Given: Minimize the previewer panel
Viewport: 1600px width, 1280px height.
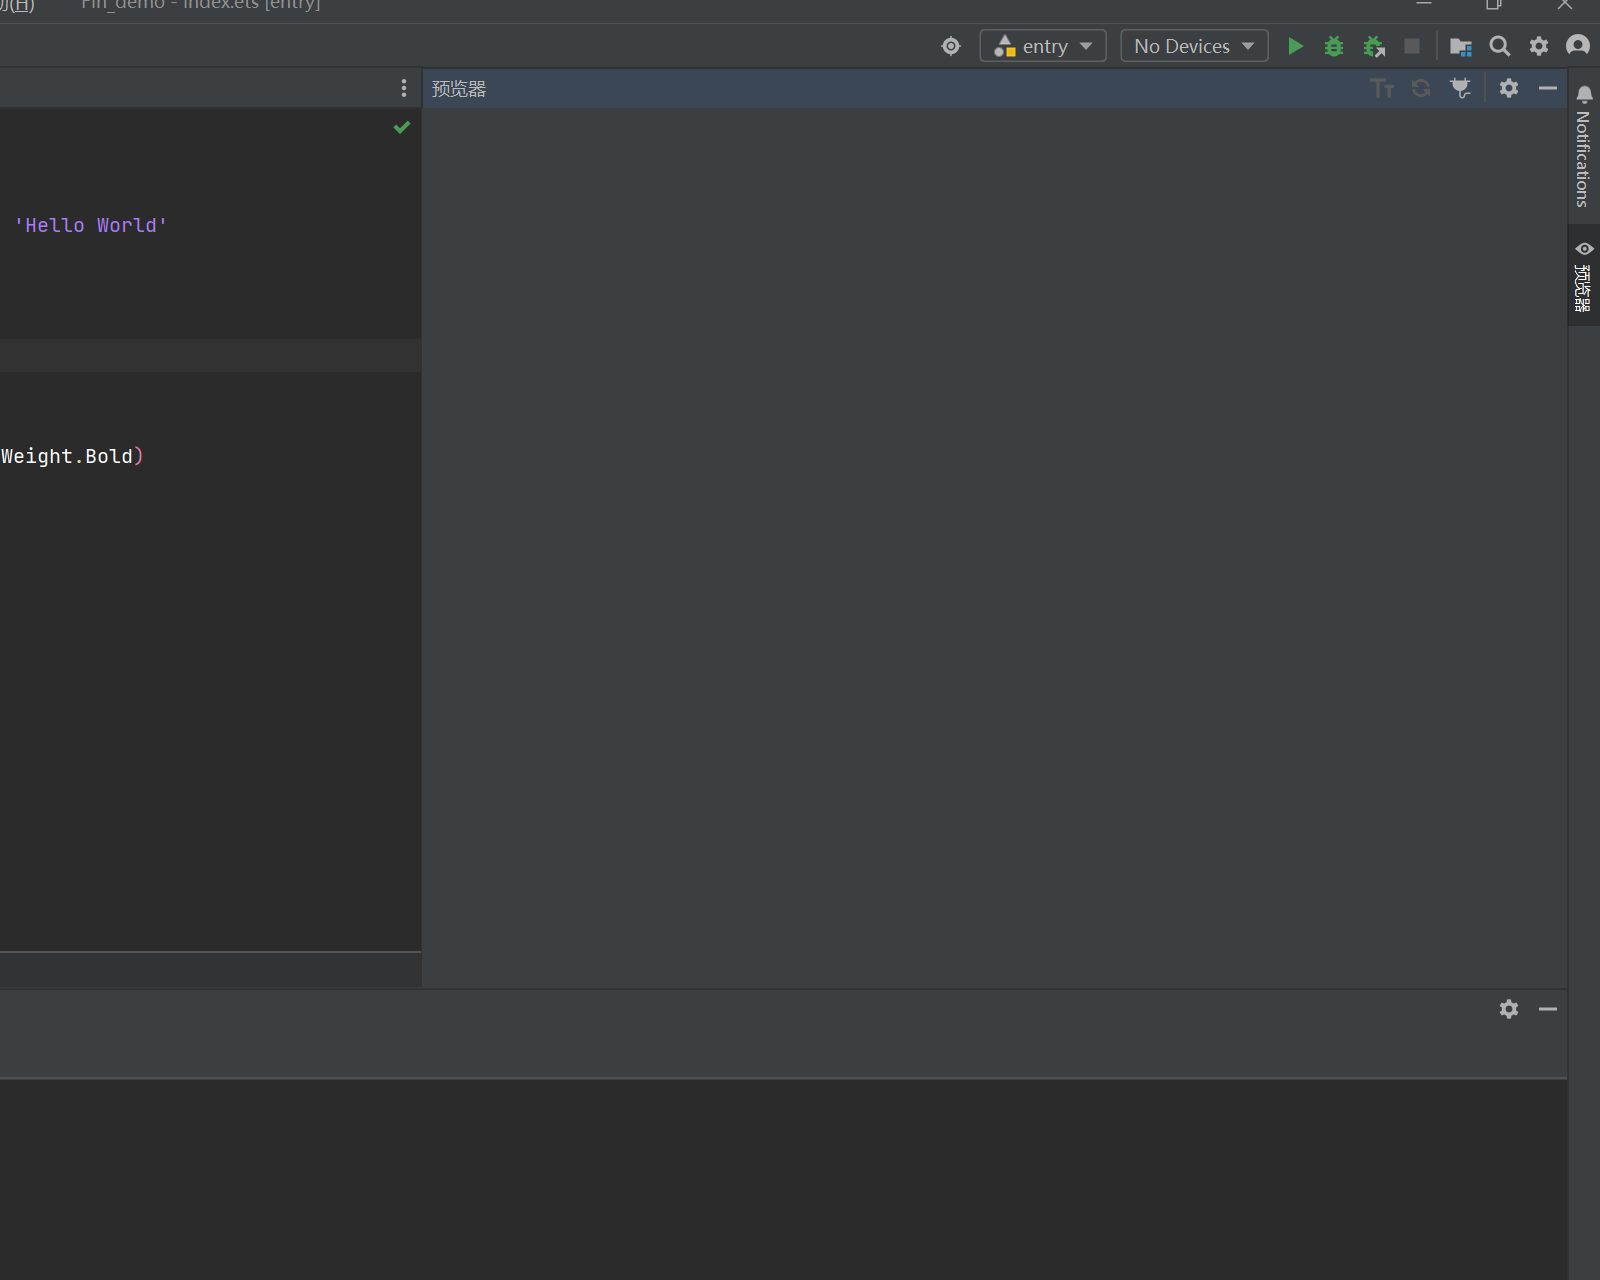Looking at the screenshot, I should [1548, 88].
